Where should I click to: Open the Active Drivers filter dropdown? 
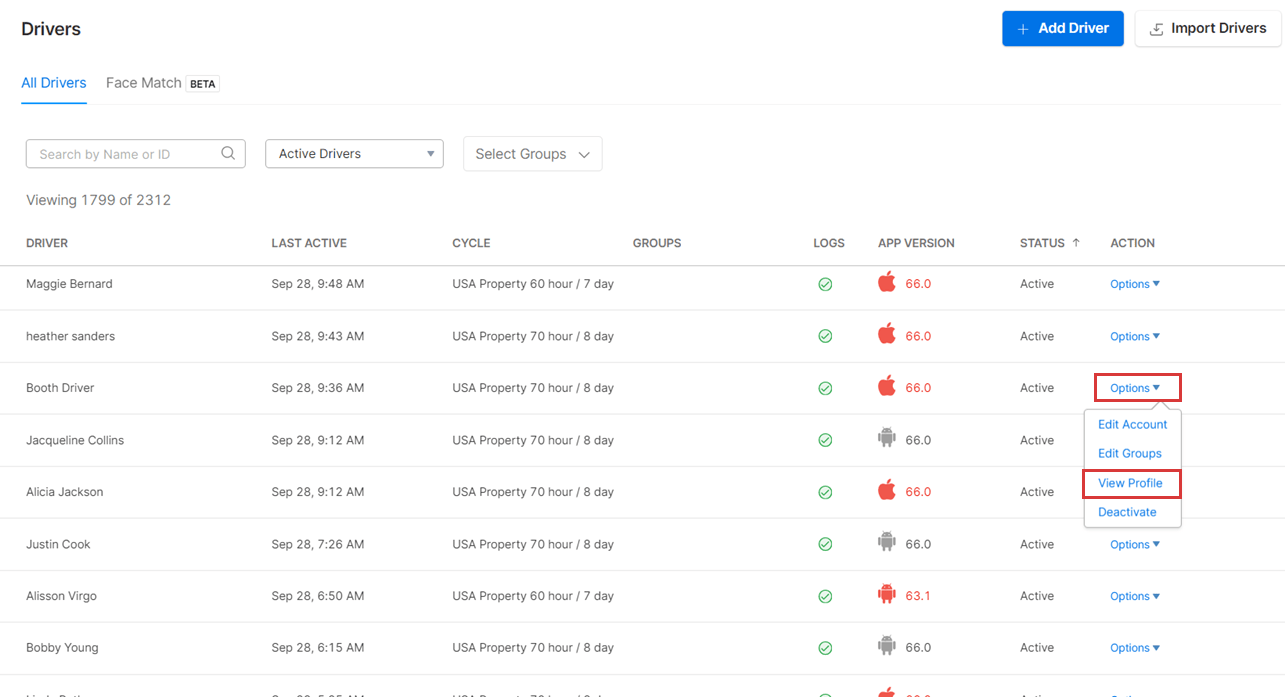[354, 153]
